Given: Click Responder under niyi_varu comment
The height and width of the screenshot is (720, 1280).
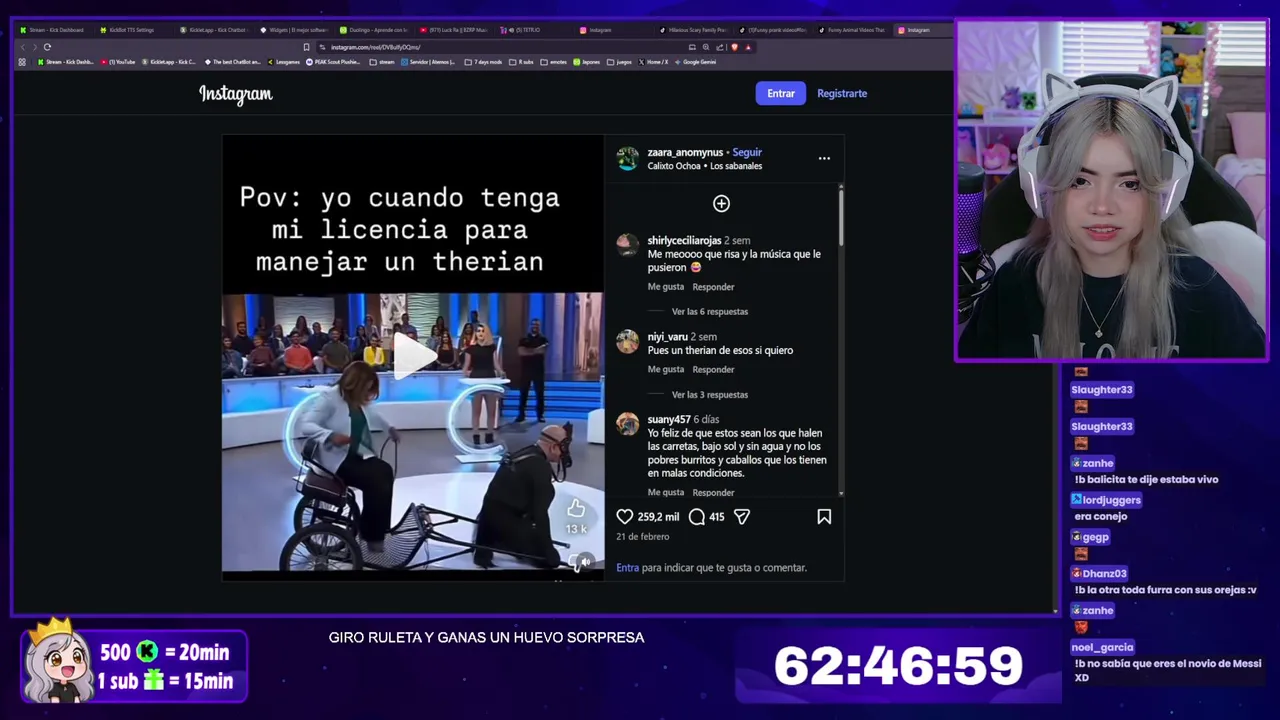Looking at the screenshot, I should click(x=713, y=370).
